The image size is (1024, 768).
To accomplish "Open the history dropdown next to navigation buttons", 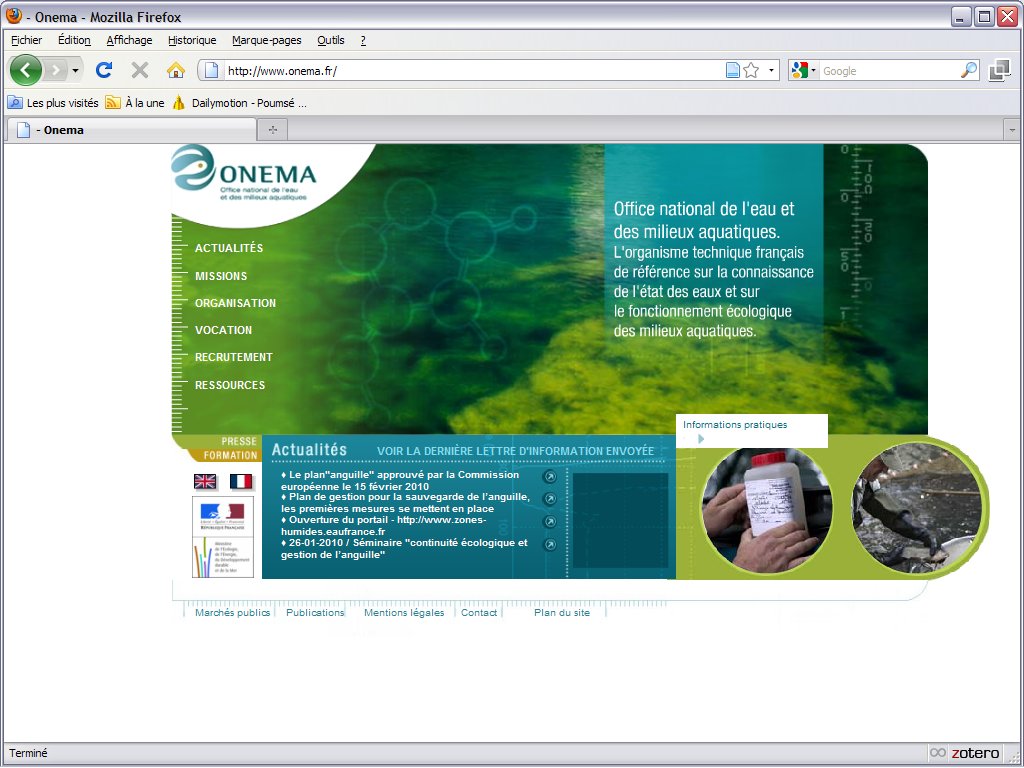I will click(x=75, y=71).
